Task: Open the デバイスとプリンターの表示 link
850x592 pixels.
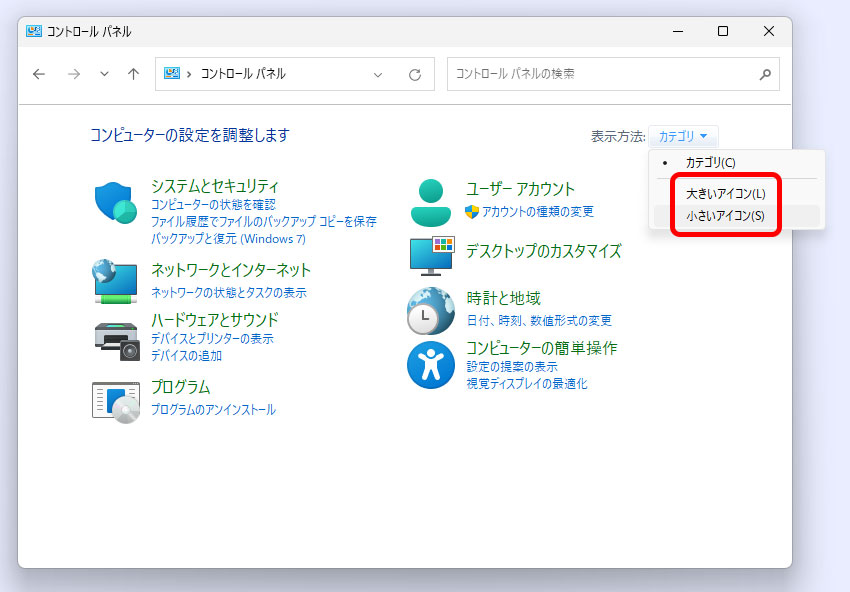Action: point(212,339)
